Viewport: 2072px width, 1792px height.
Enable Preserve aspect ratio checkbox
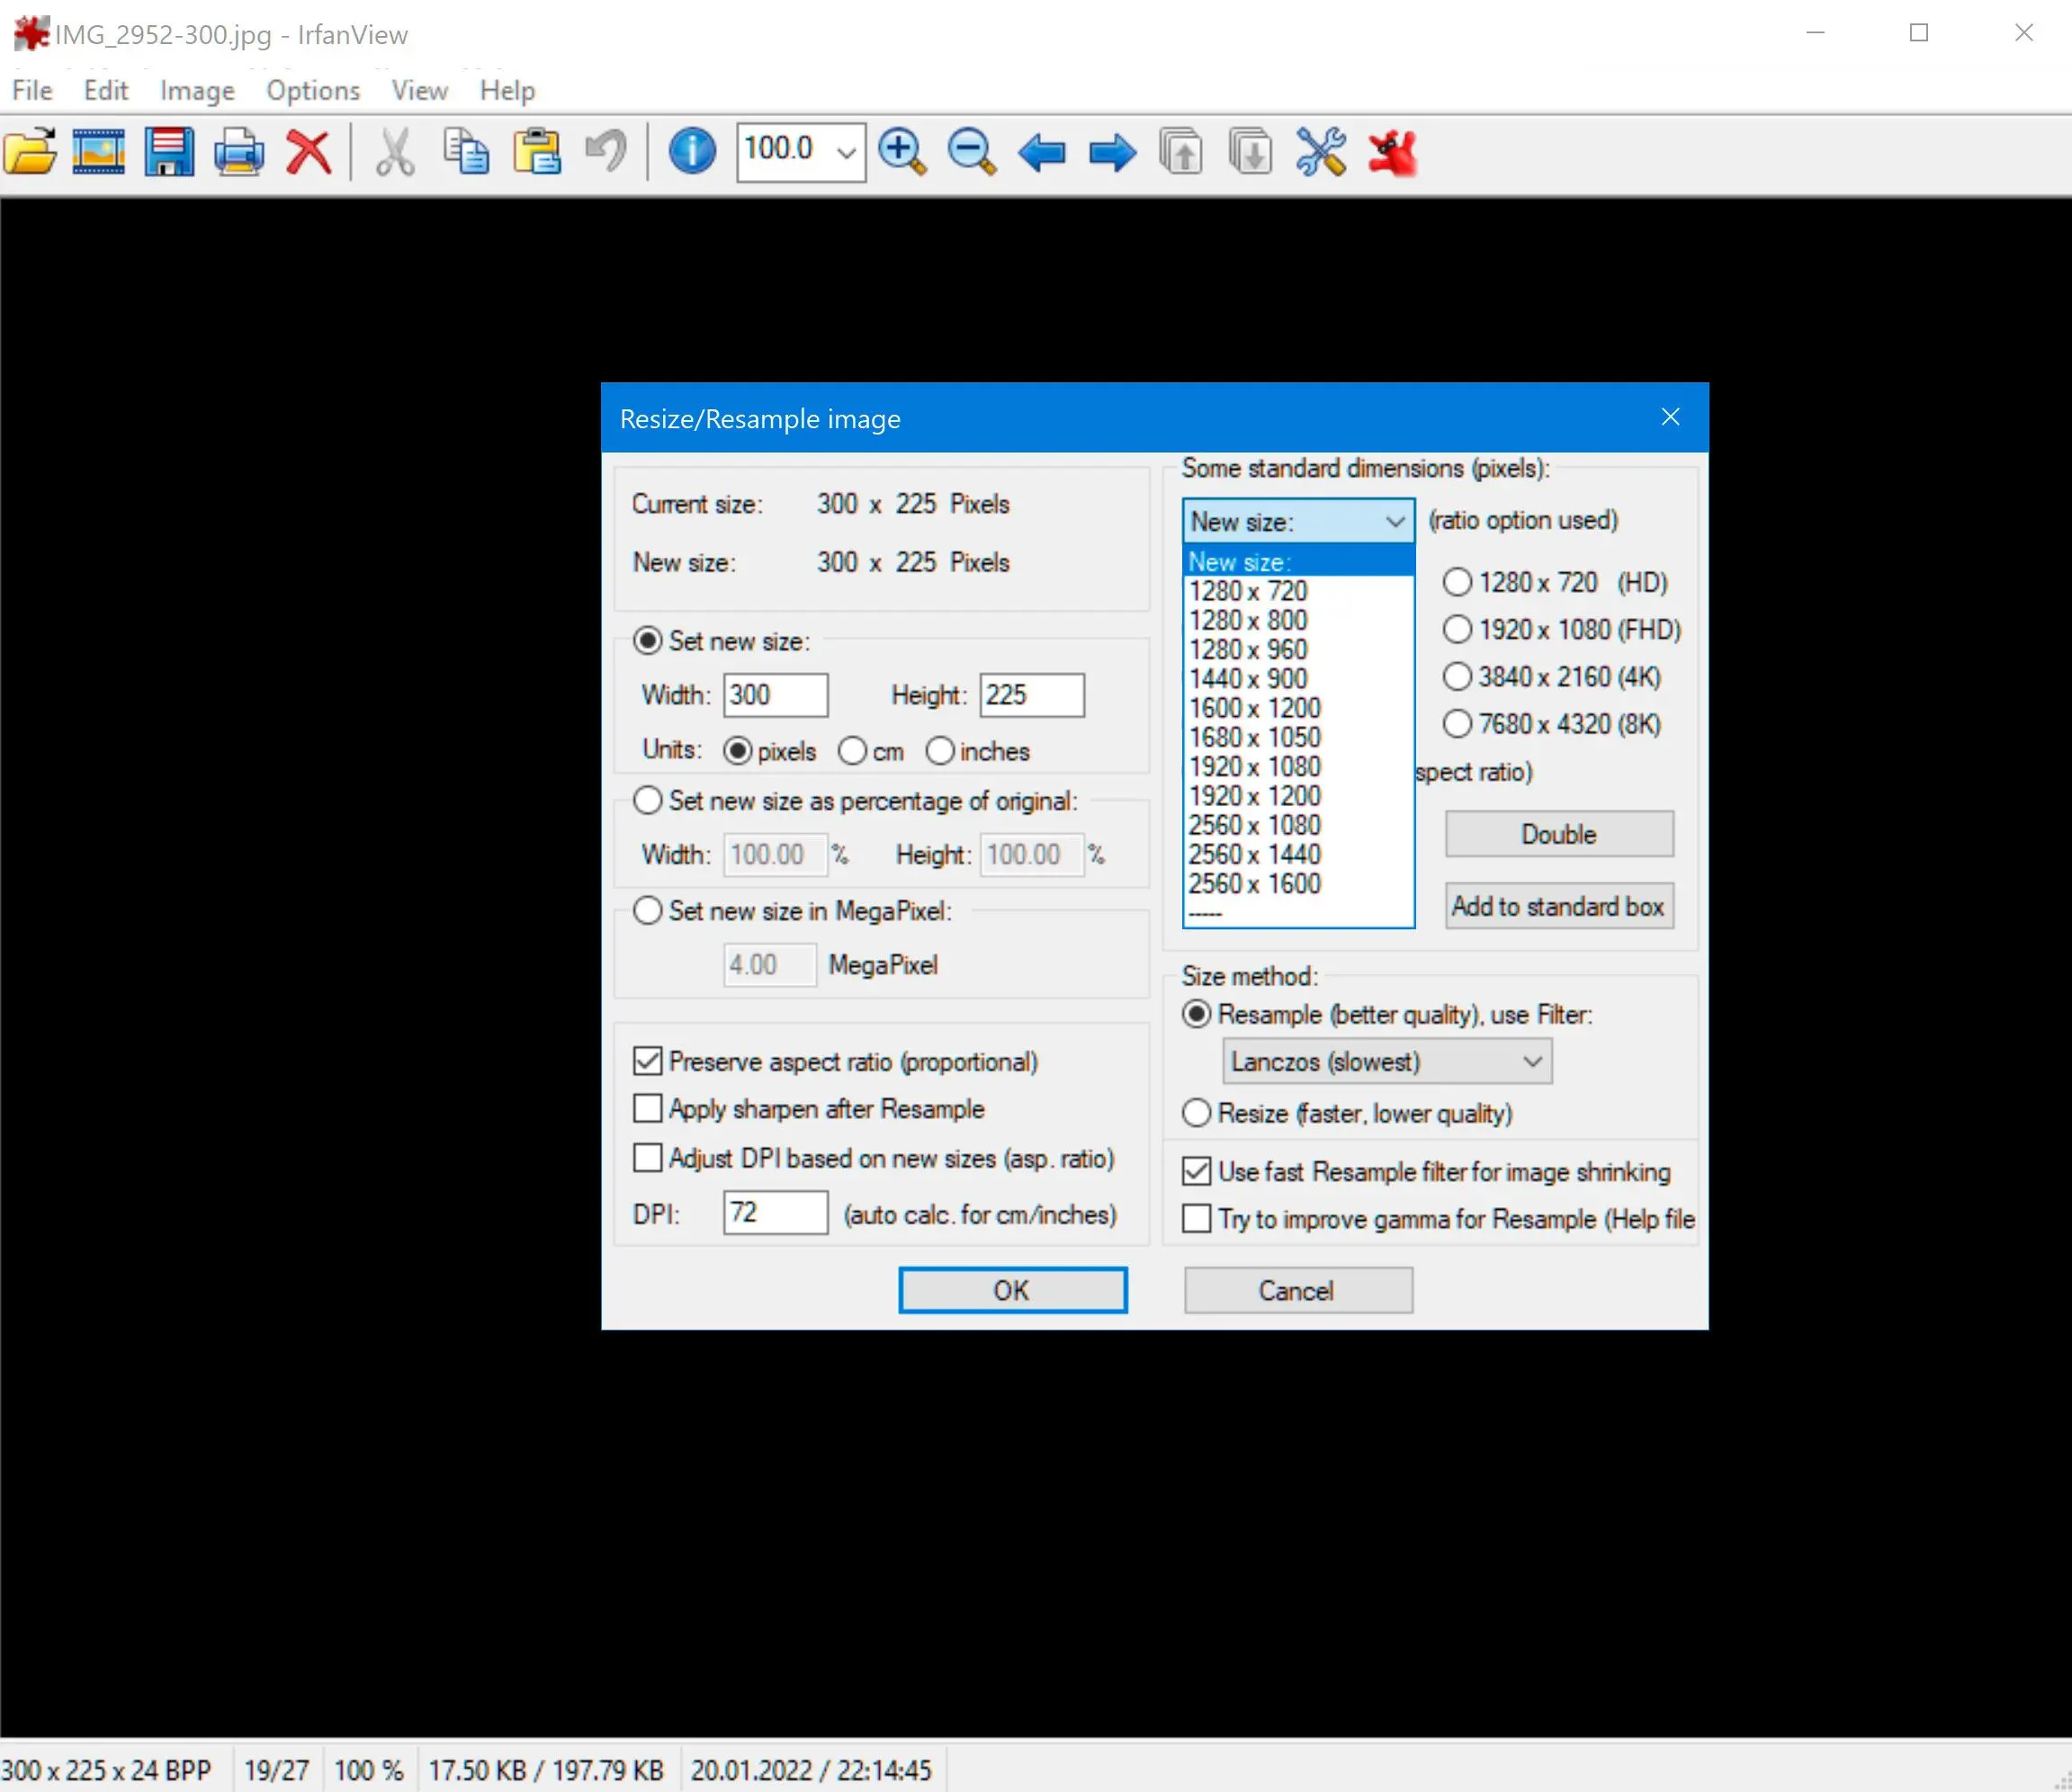(x=649, y=1061)
